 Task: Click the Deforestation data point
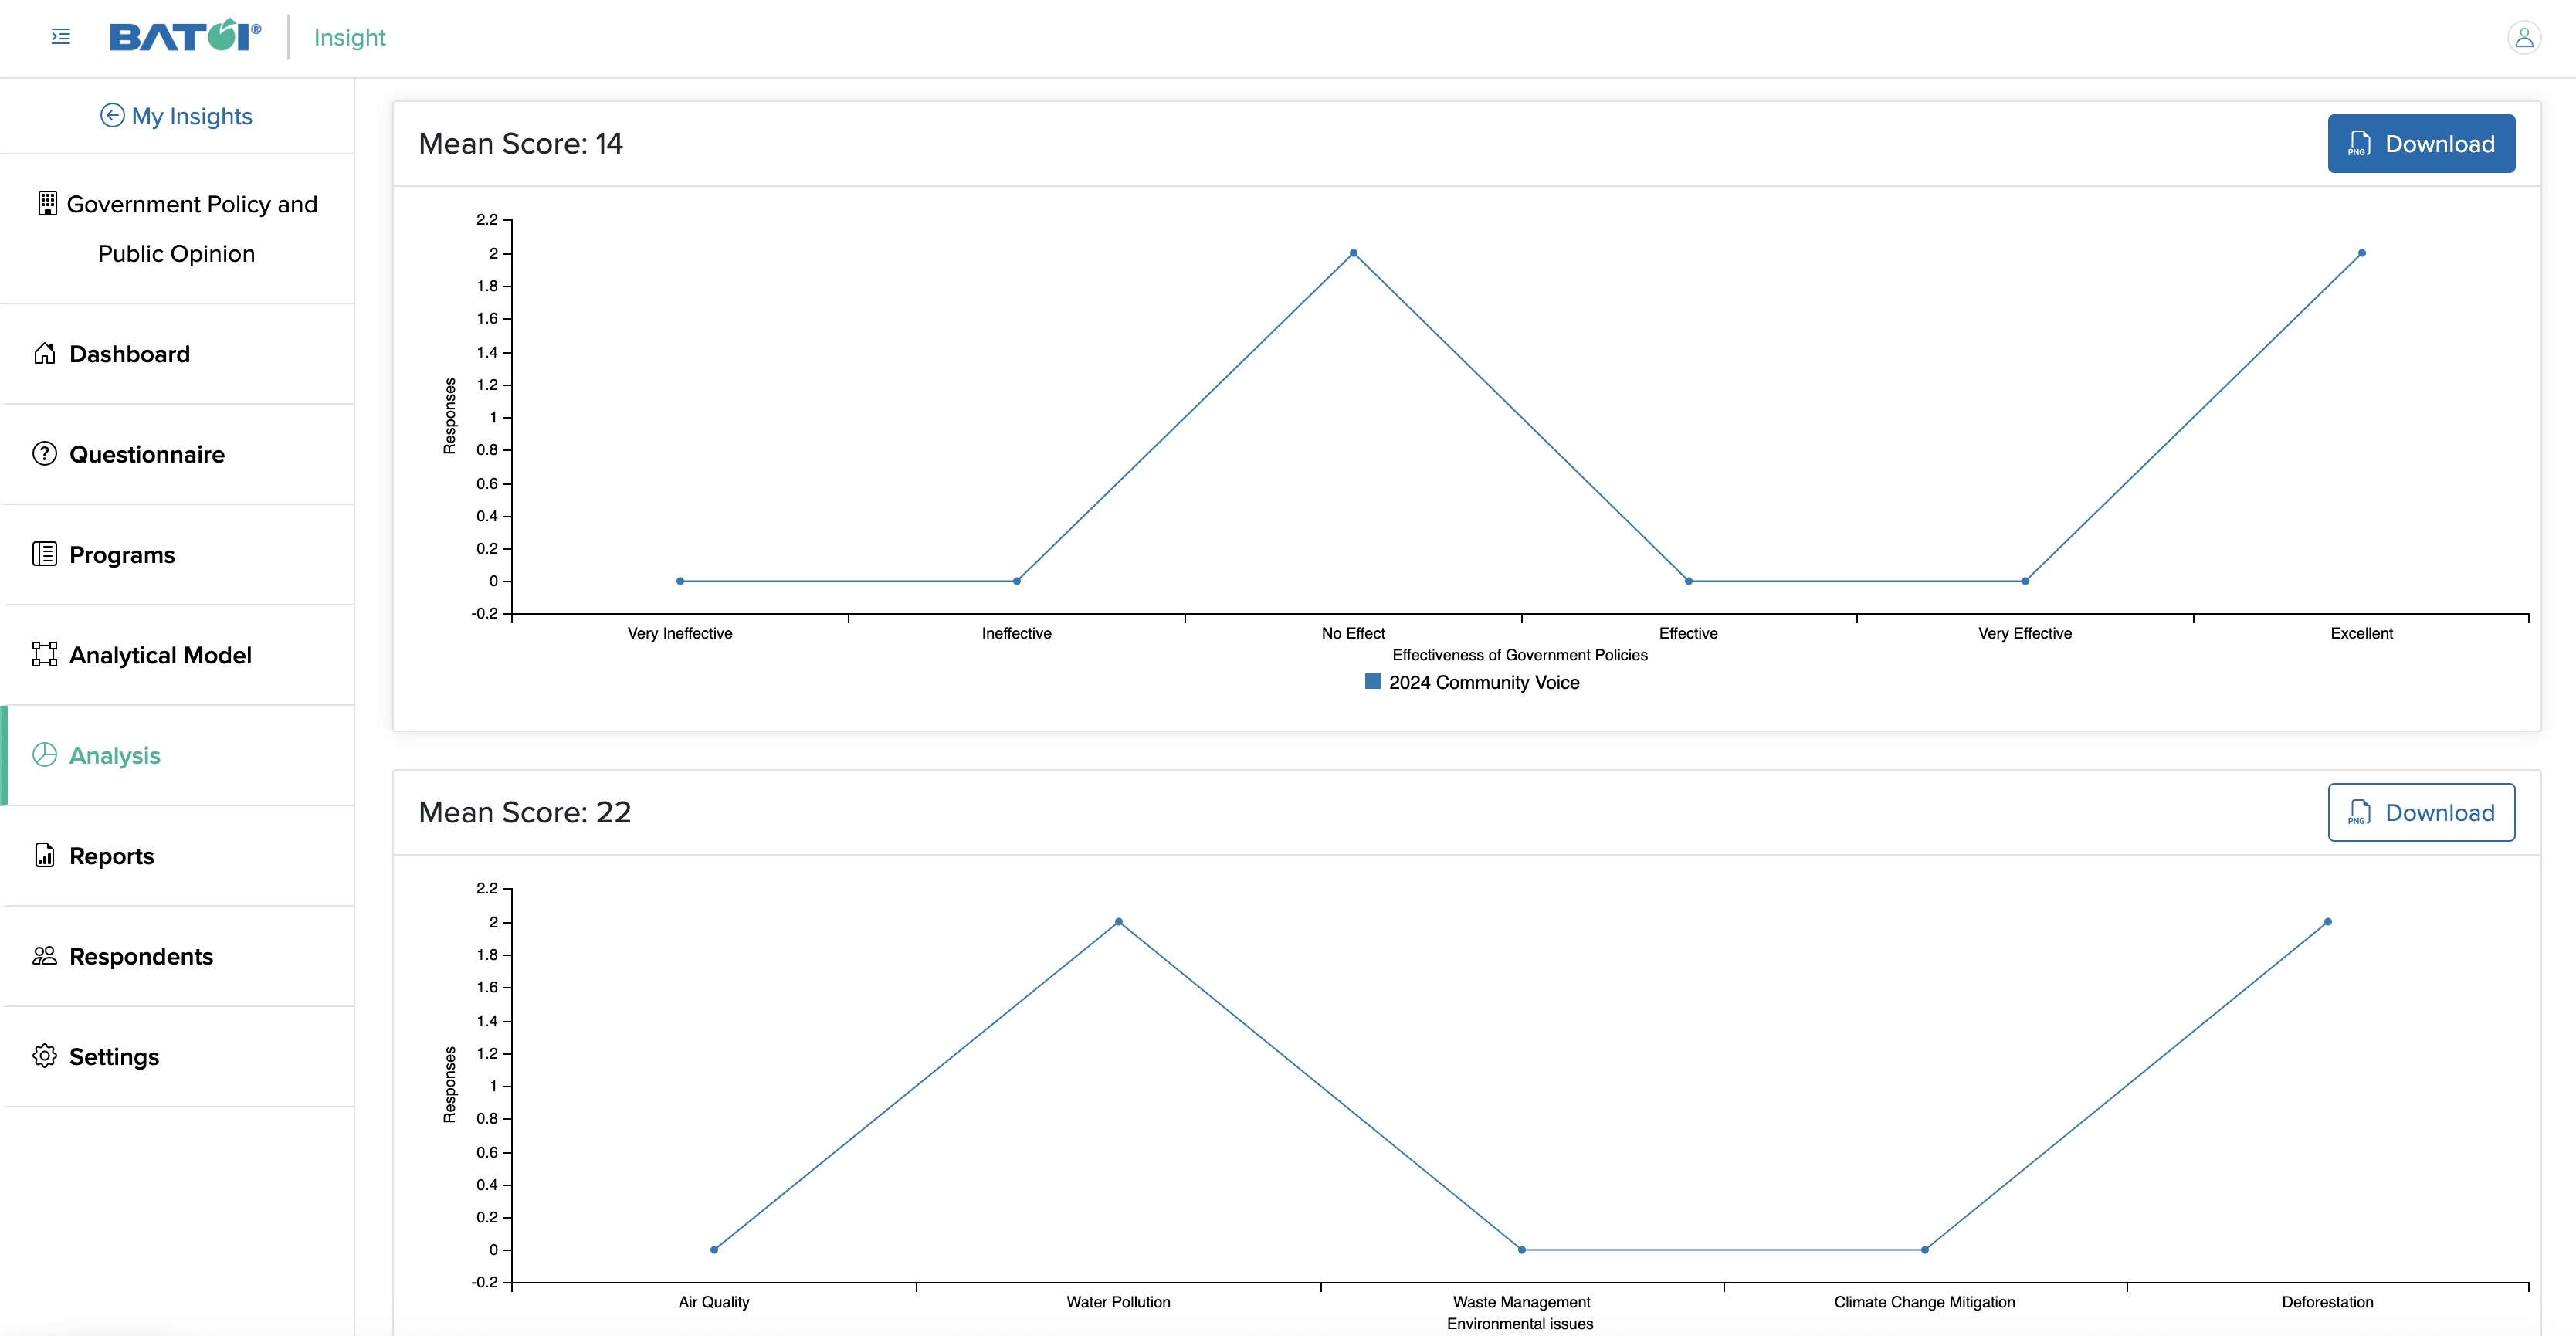[2328, 922]
